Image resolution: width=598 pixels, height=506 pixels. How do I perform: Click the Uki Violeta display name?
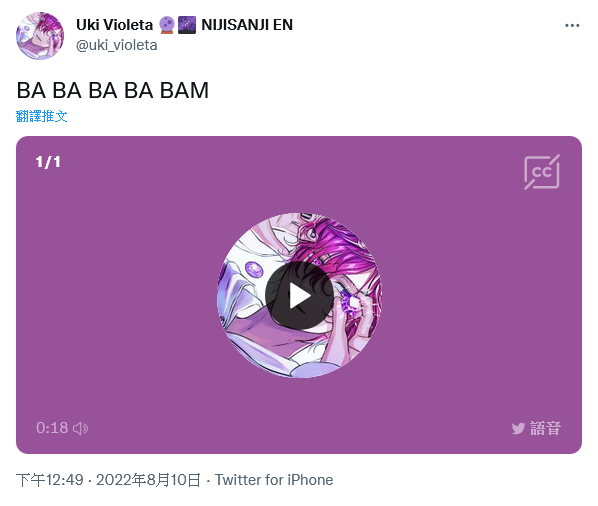click(114, 25)
